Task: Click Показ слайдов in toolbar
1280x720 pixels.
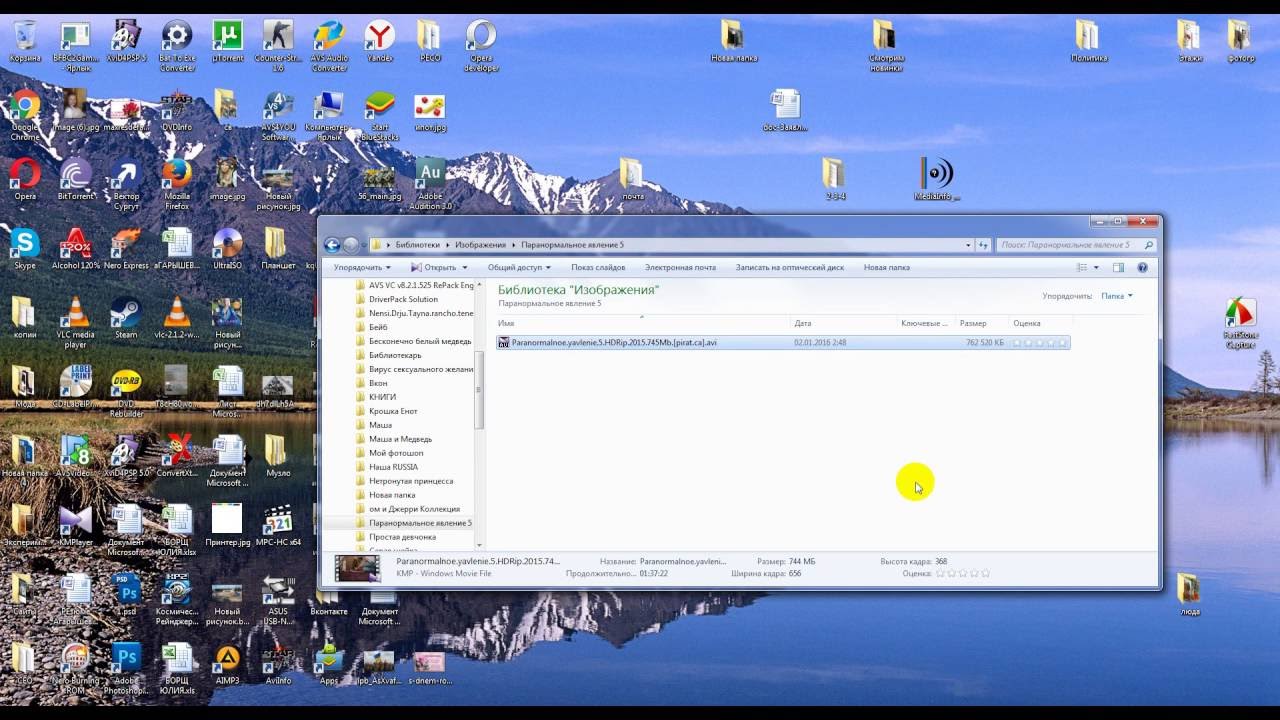Action: 598,268
